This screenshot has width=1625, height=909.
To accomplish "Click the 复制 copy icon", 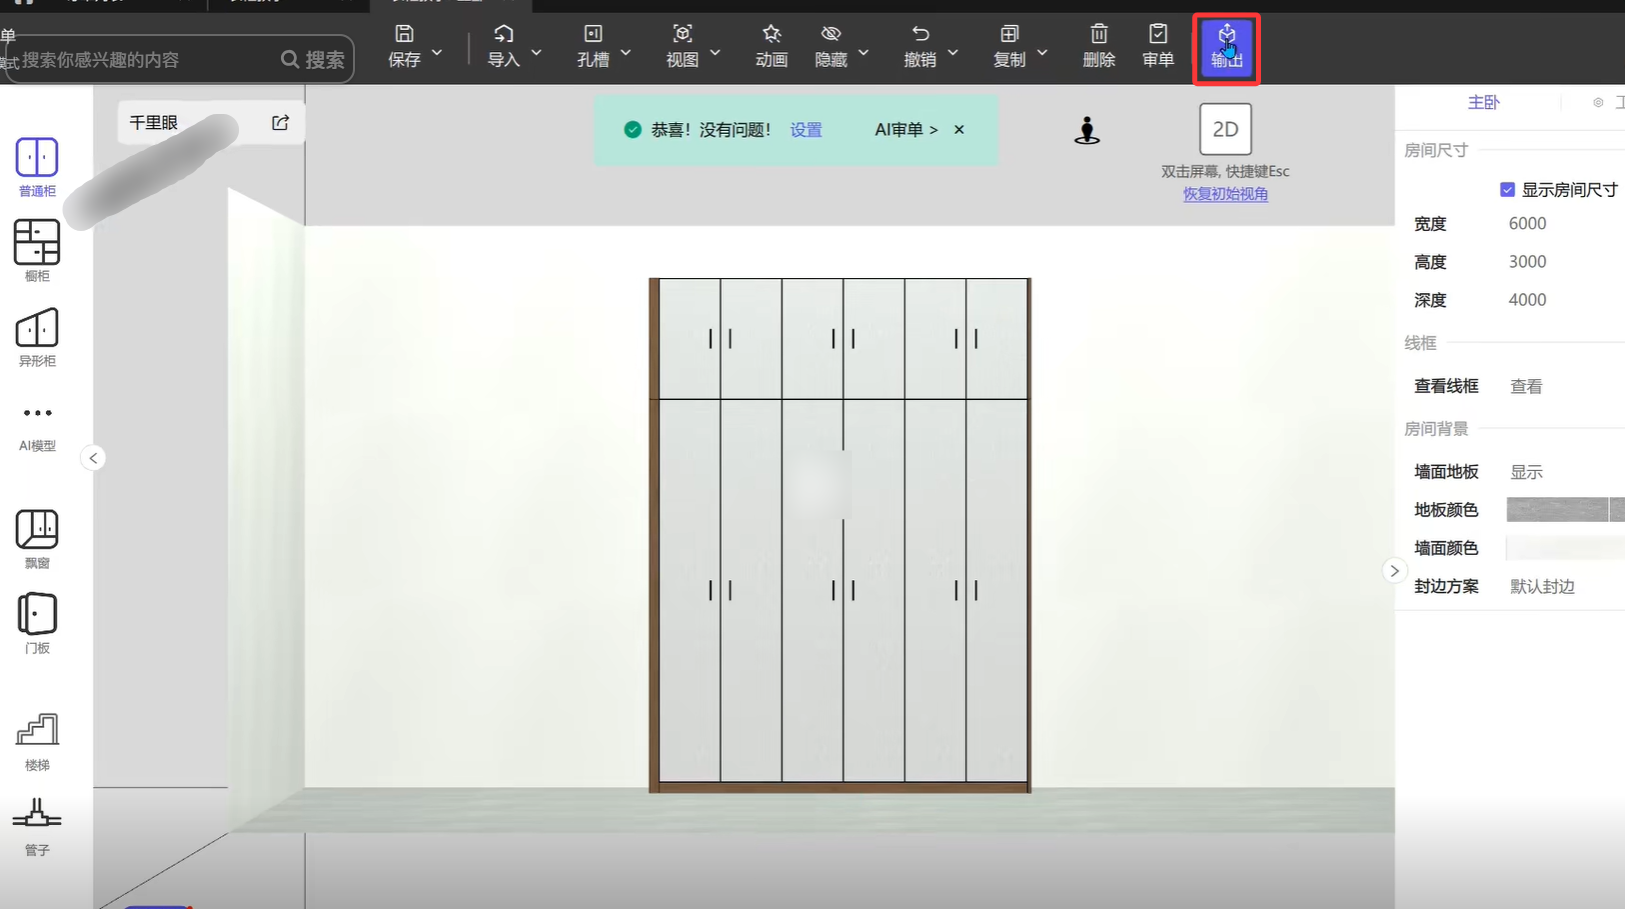I will [x=1010, y=34].
